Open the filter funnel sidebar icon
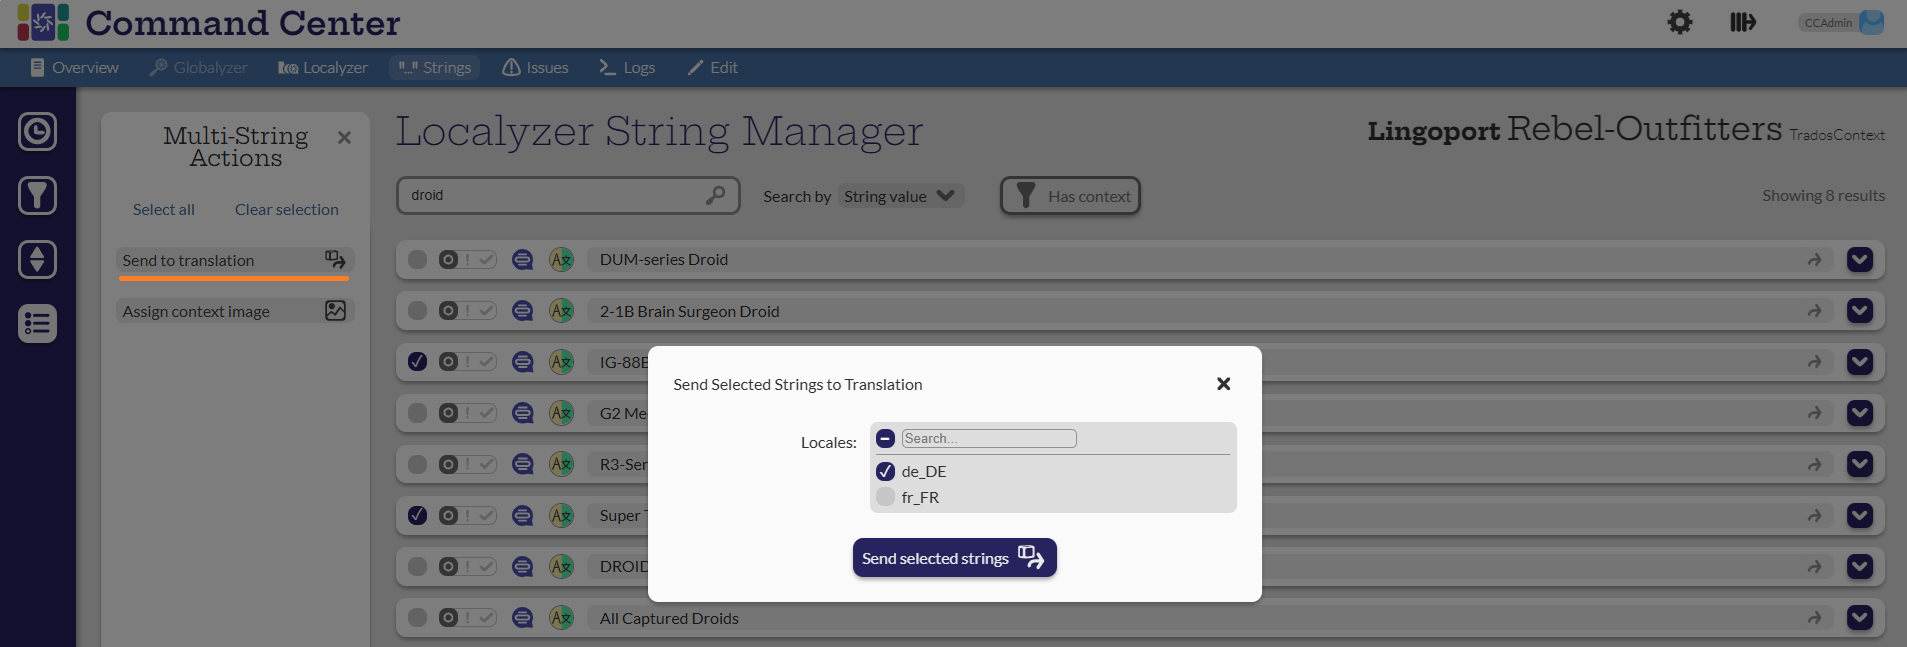This screenshot has height=647, width=1907. 37,196
